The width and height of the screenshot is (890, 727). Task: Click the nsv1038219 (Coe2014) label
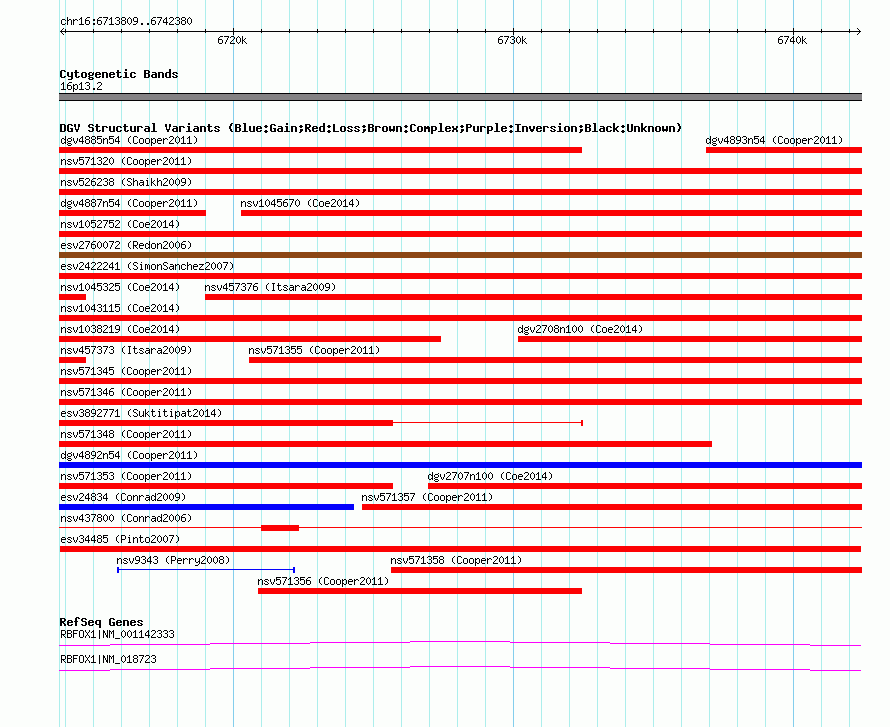coord(120,329)
